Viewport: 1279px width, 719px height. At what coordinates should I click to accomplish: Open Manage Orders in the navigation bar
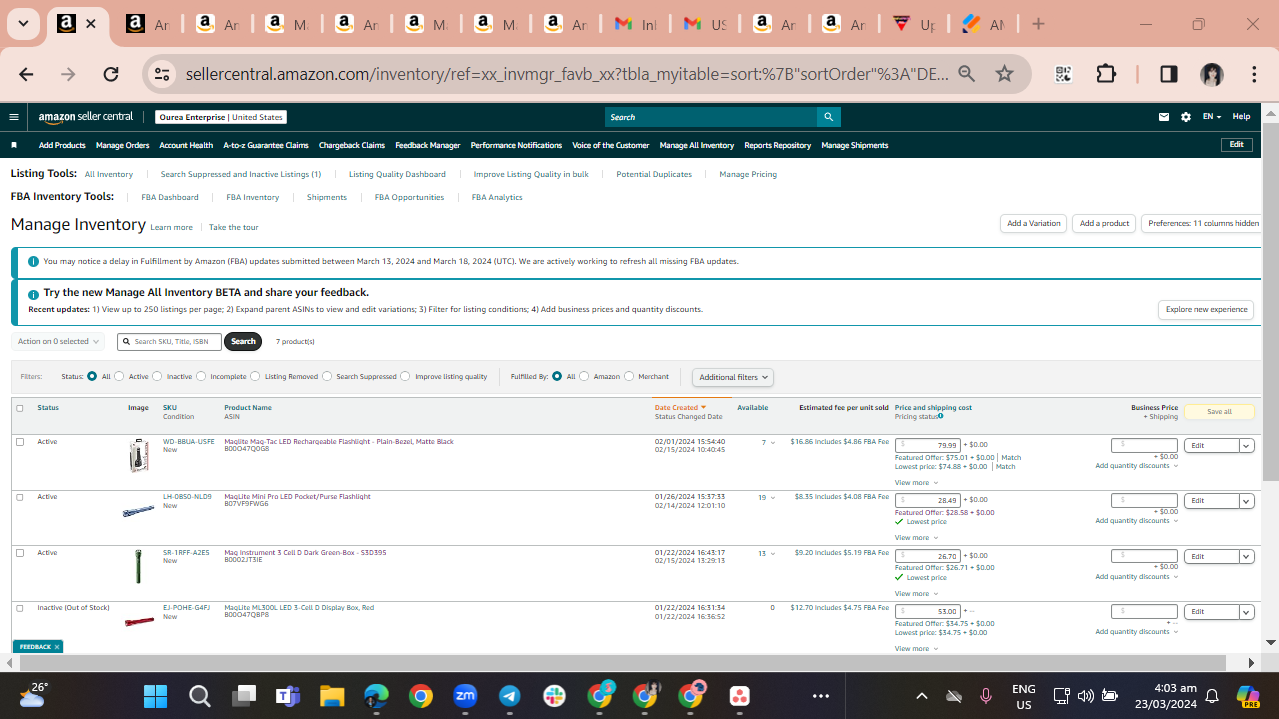pyautogui.click(x=123, y=145)
